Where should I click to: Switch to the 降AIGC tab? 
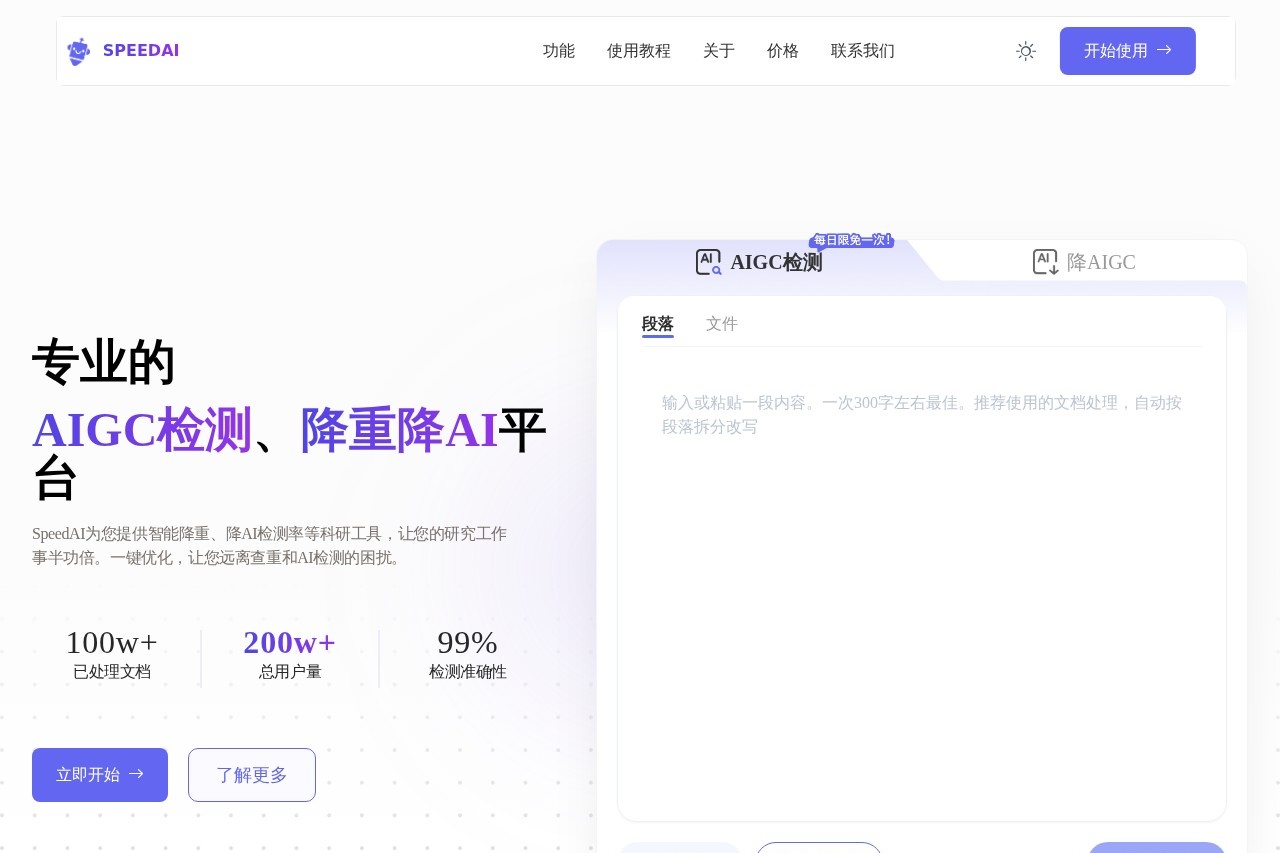1084,261
